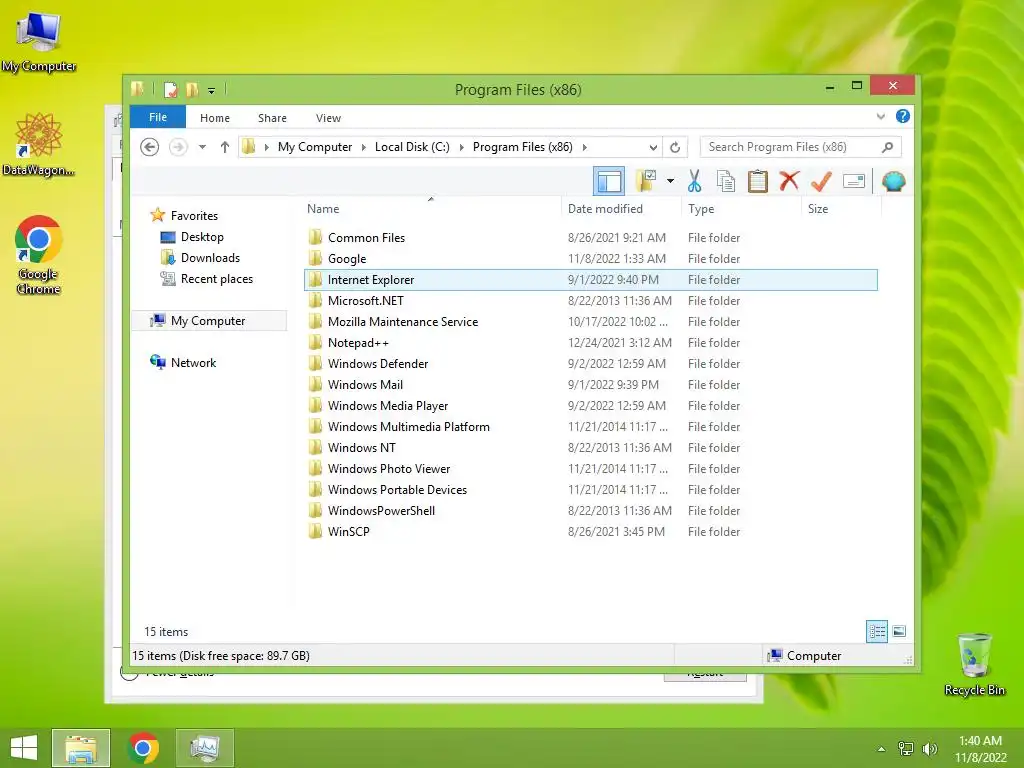Click the folder options icon in toolbar
1024x768 pixels.
click(x=645, y=181)
